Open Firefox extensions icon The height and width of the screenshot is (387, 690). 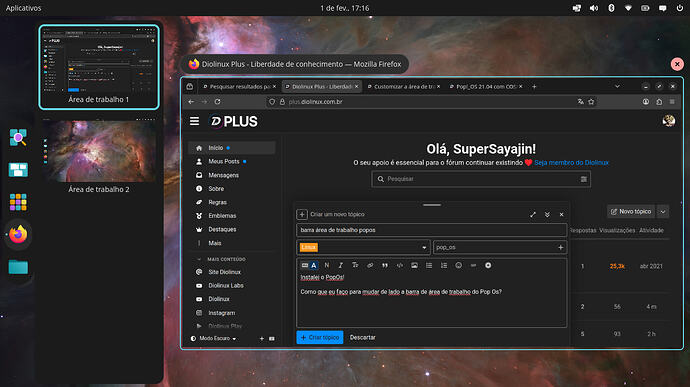[659, 102]
